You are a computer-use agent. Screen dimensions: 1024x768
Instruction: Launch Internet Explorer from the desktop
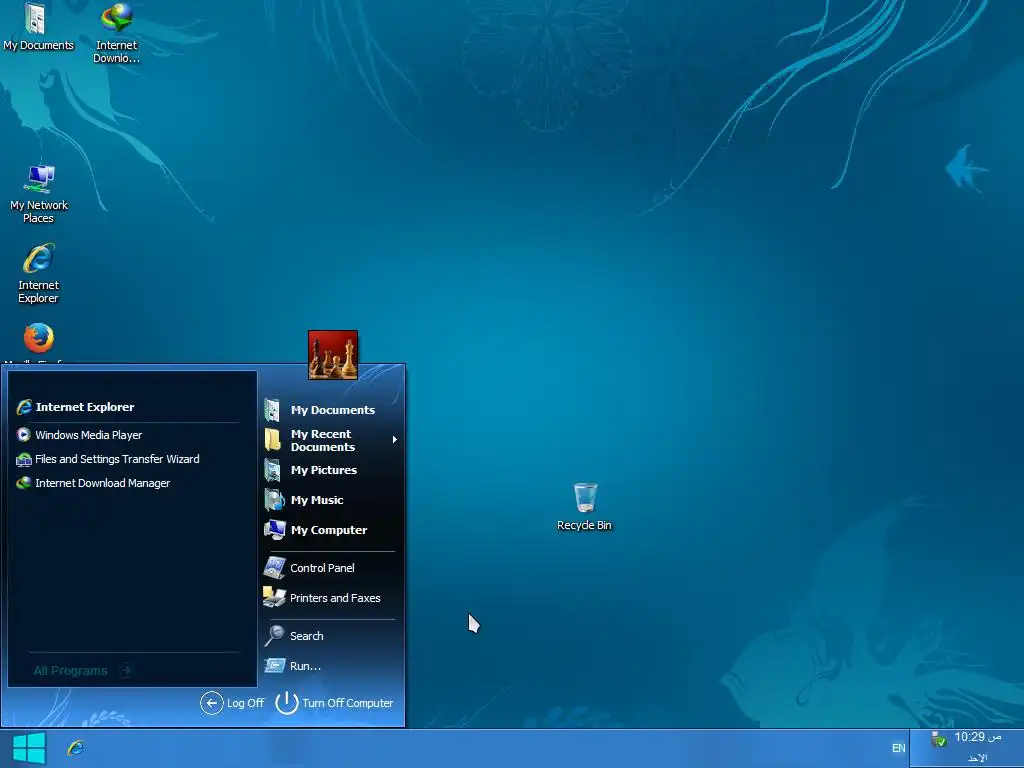(x=39, y=273)
